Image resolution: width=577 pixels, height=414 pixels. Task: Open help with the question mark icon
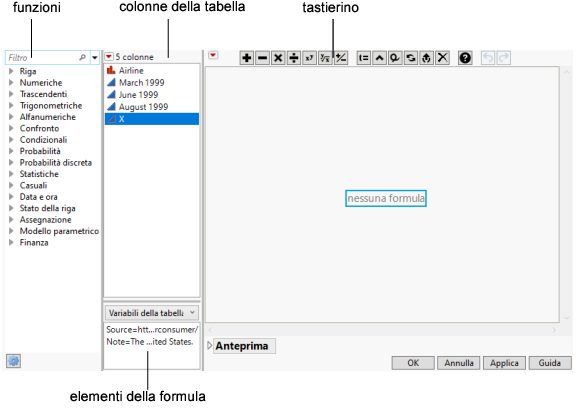click(x=465, y=58)
